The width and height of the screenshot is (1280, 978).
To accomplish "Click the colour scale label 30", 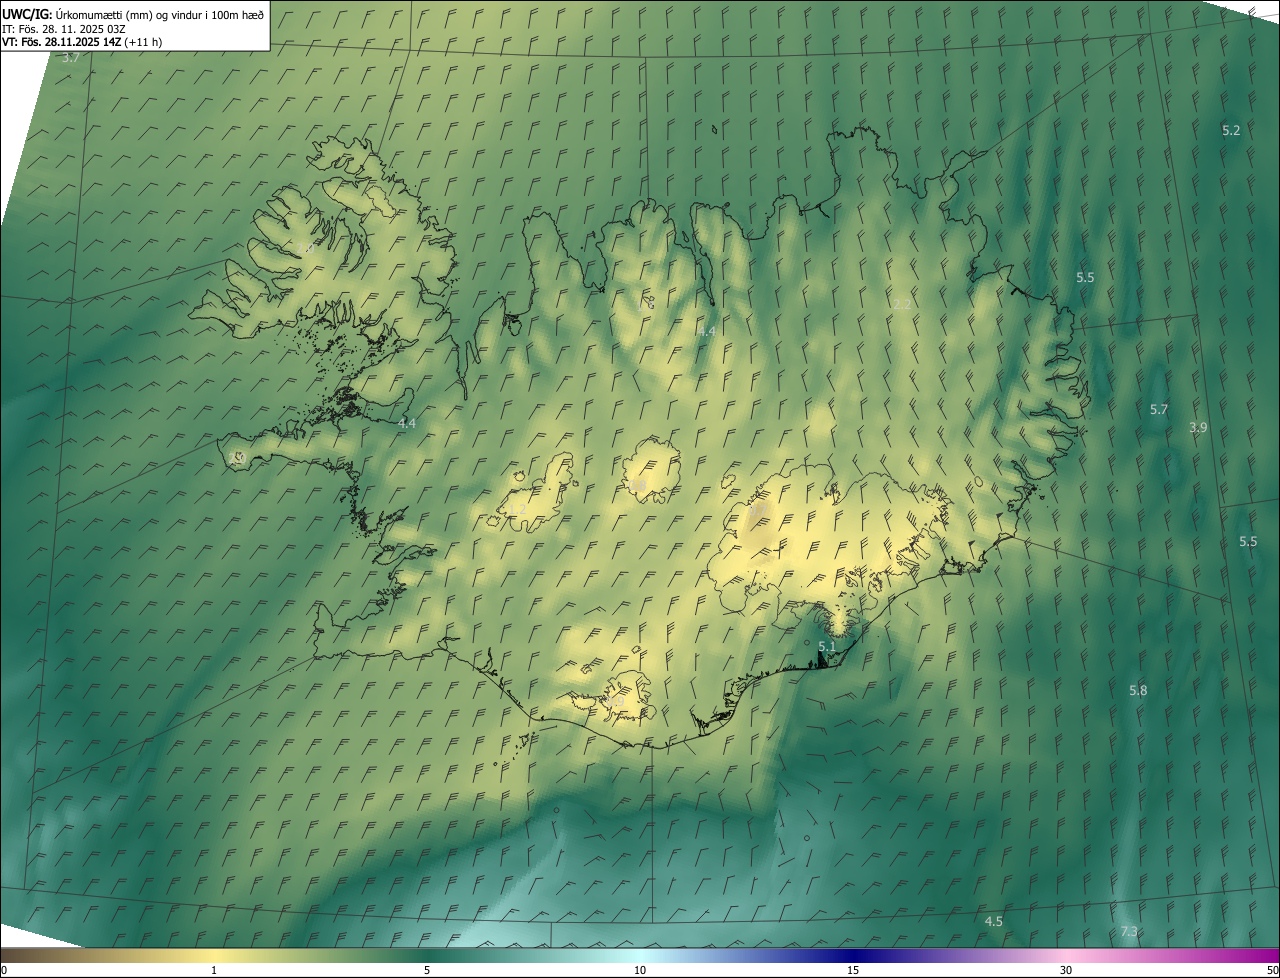I will (x=1066, y=970).
